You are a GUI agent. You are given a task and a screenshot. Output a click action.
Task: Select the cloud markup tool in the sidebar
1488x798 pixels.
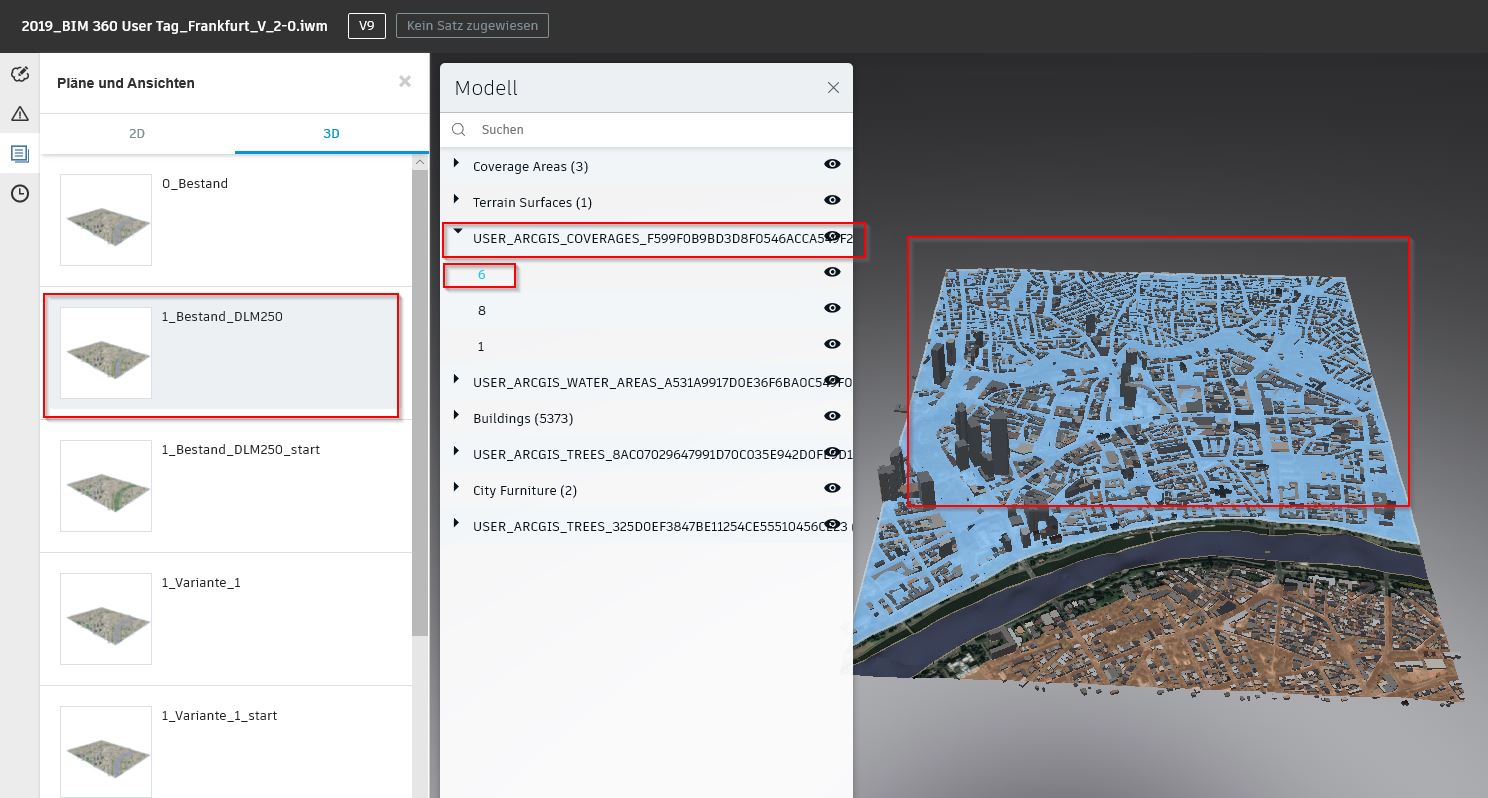pos(19,74)
